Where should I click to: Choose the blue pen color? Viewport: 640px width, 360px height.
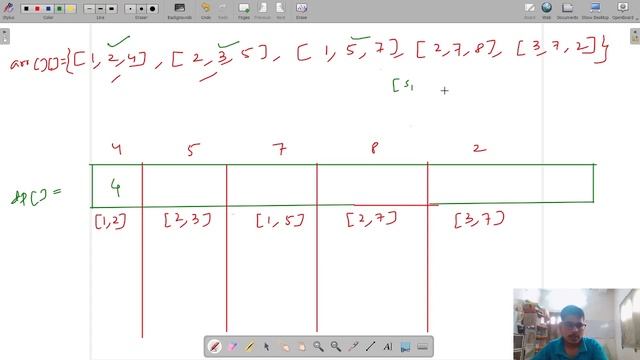point(48,9)
